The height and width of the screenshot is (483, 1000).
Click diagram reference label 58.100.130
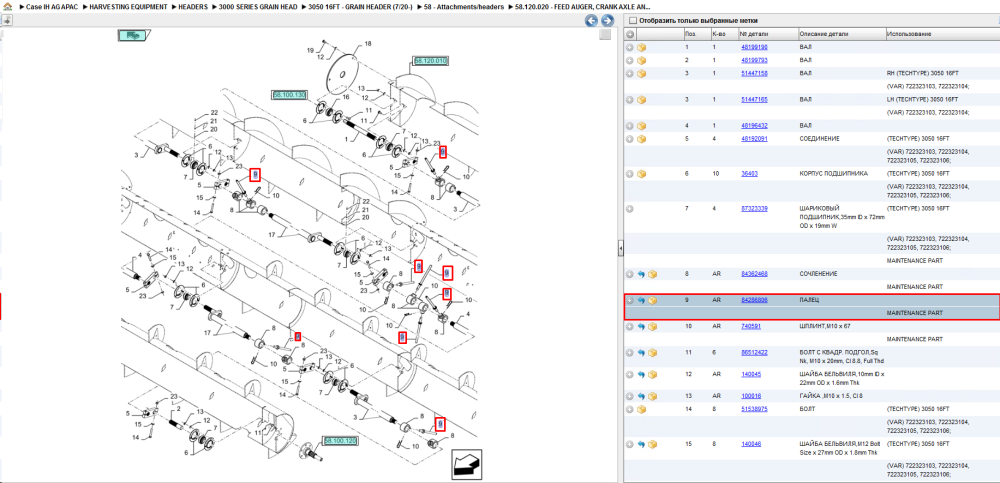tap(290, 94)
